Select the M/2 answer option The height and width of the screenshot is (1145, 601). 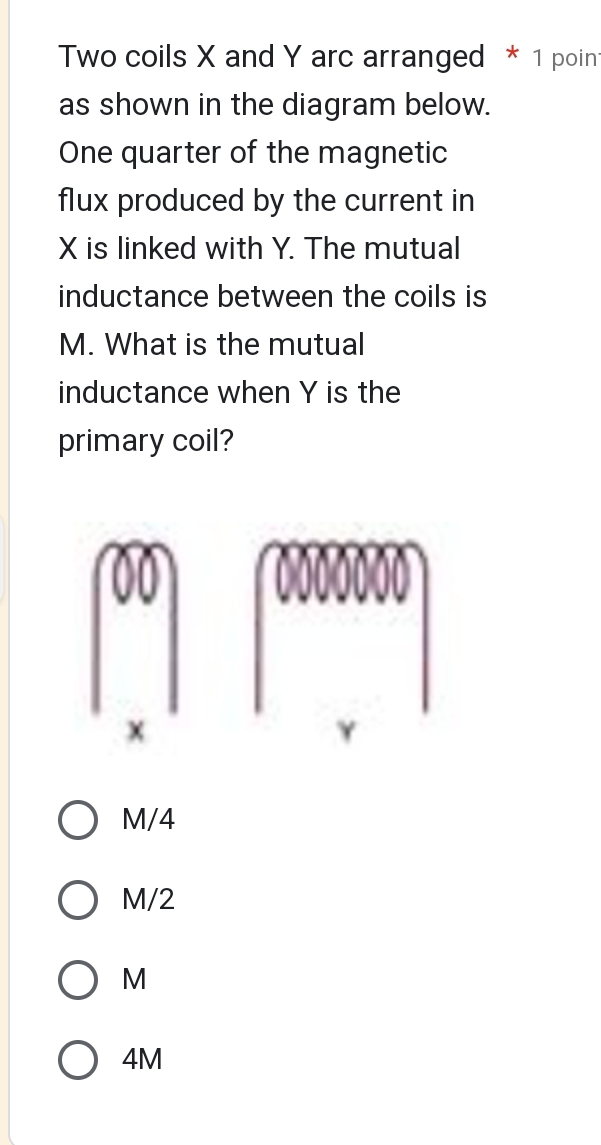(x=77, y=899)
